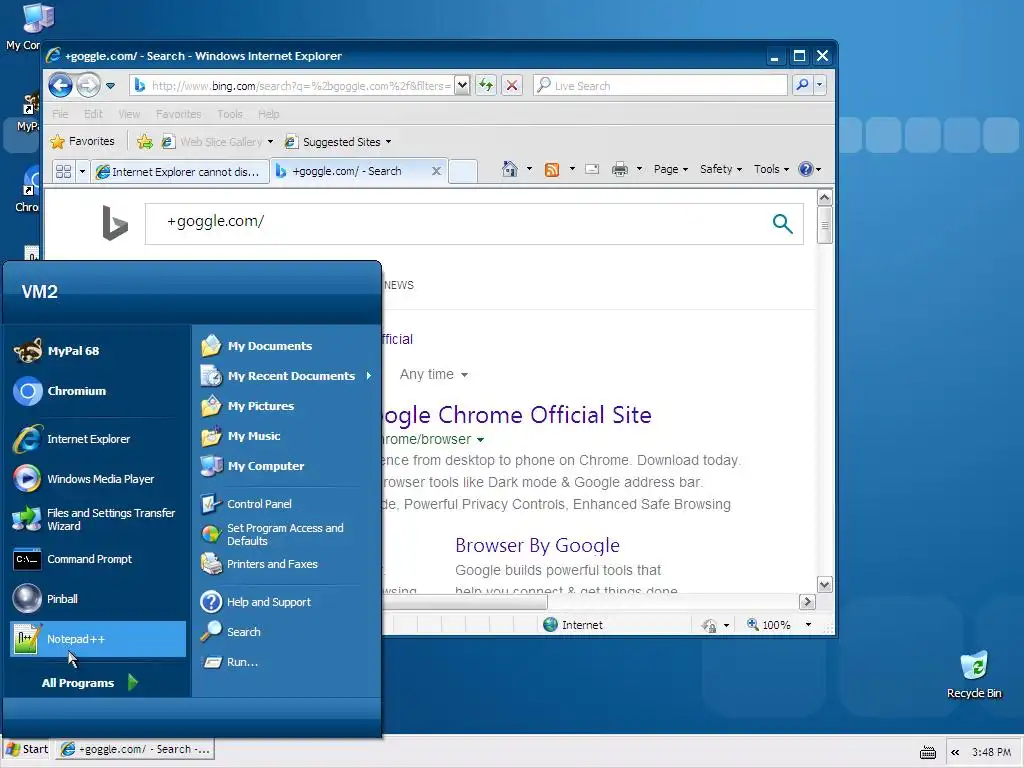Screen dimensions: 1024x768
Task: Expand the address bar URL dropdown
Action: (x=462, y=85)
